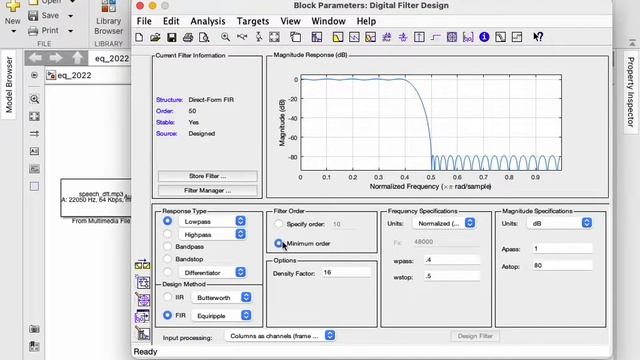The width and height of the screenshot is (640, 360).
Task: Restore full view of the plot
Action: click(274, 37)
